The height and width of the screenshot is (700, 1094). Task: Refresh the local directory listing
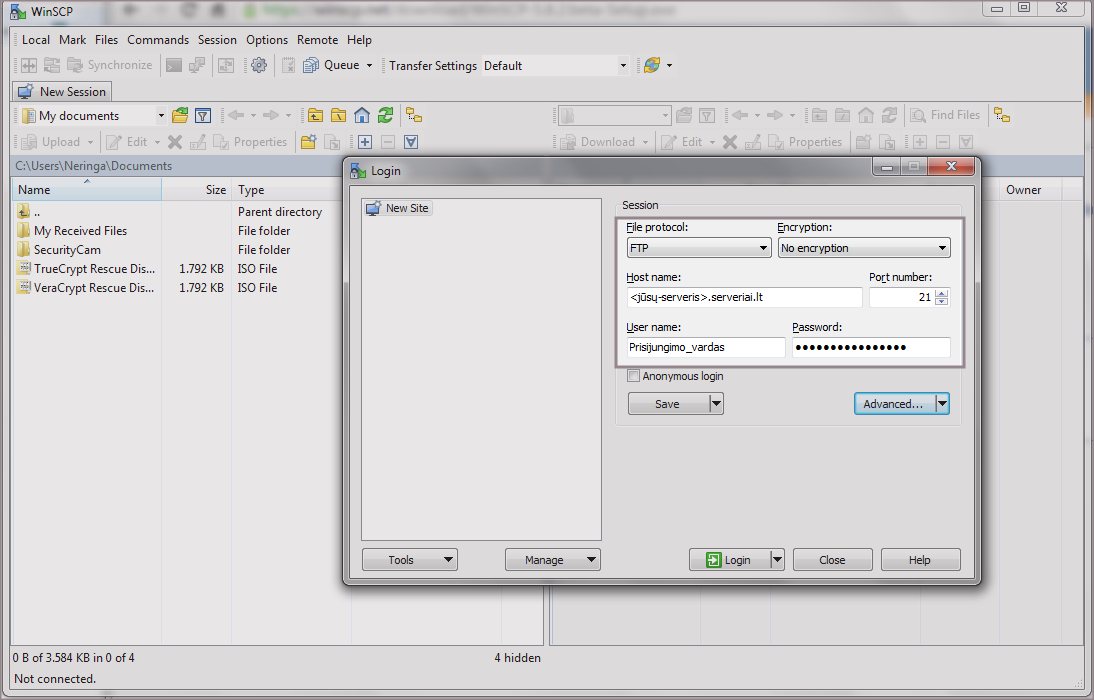click(x=385, y=116)
